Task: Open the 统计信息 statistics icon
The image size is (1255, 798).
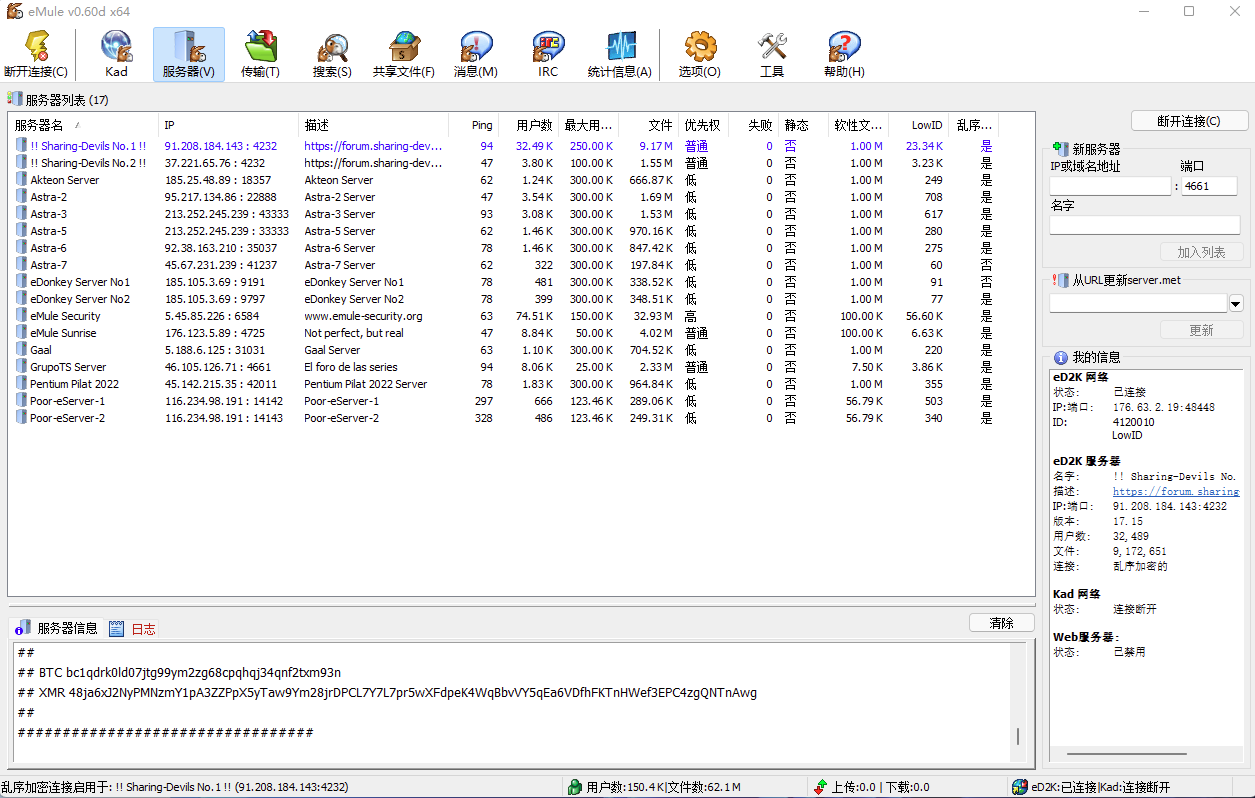Action: (620, 54)
